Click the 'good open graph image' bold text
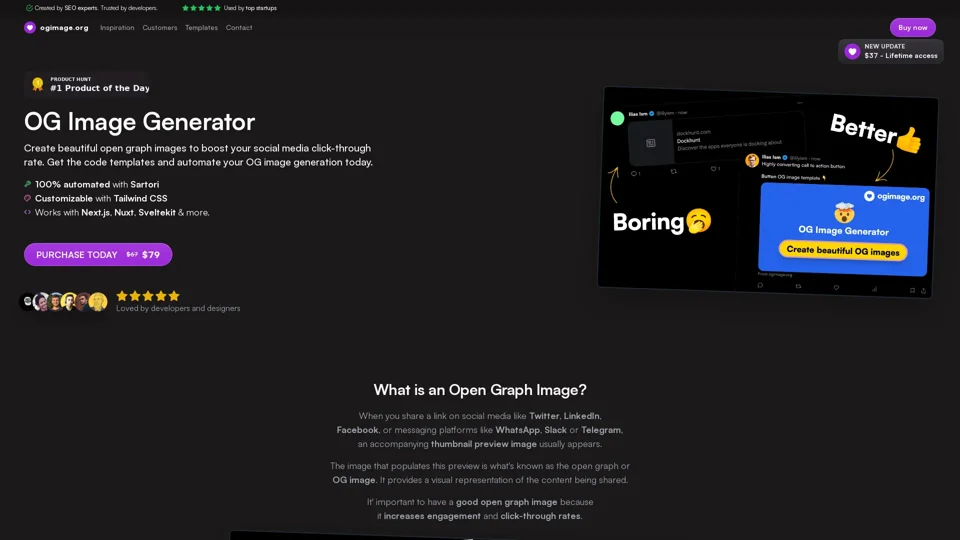This screenshot has height=540, width=960. click(x=507, y=502)
